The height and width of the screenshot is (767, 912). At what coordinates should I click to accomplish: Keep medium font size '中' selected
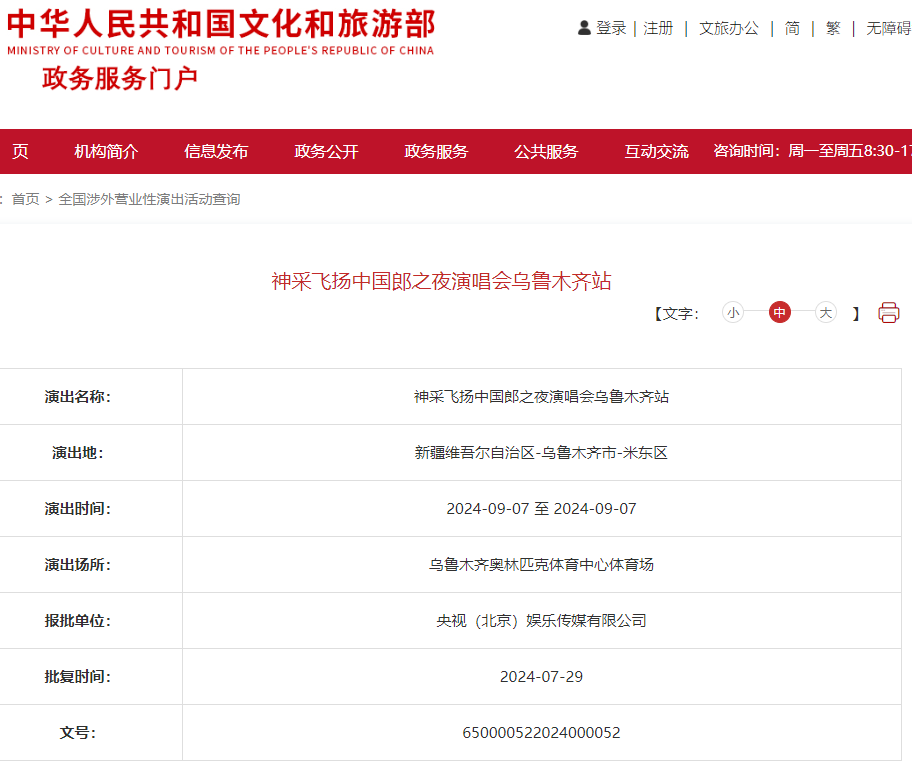(779, 312)
